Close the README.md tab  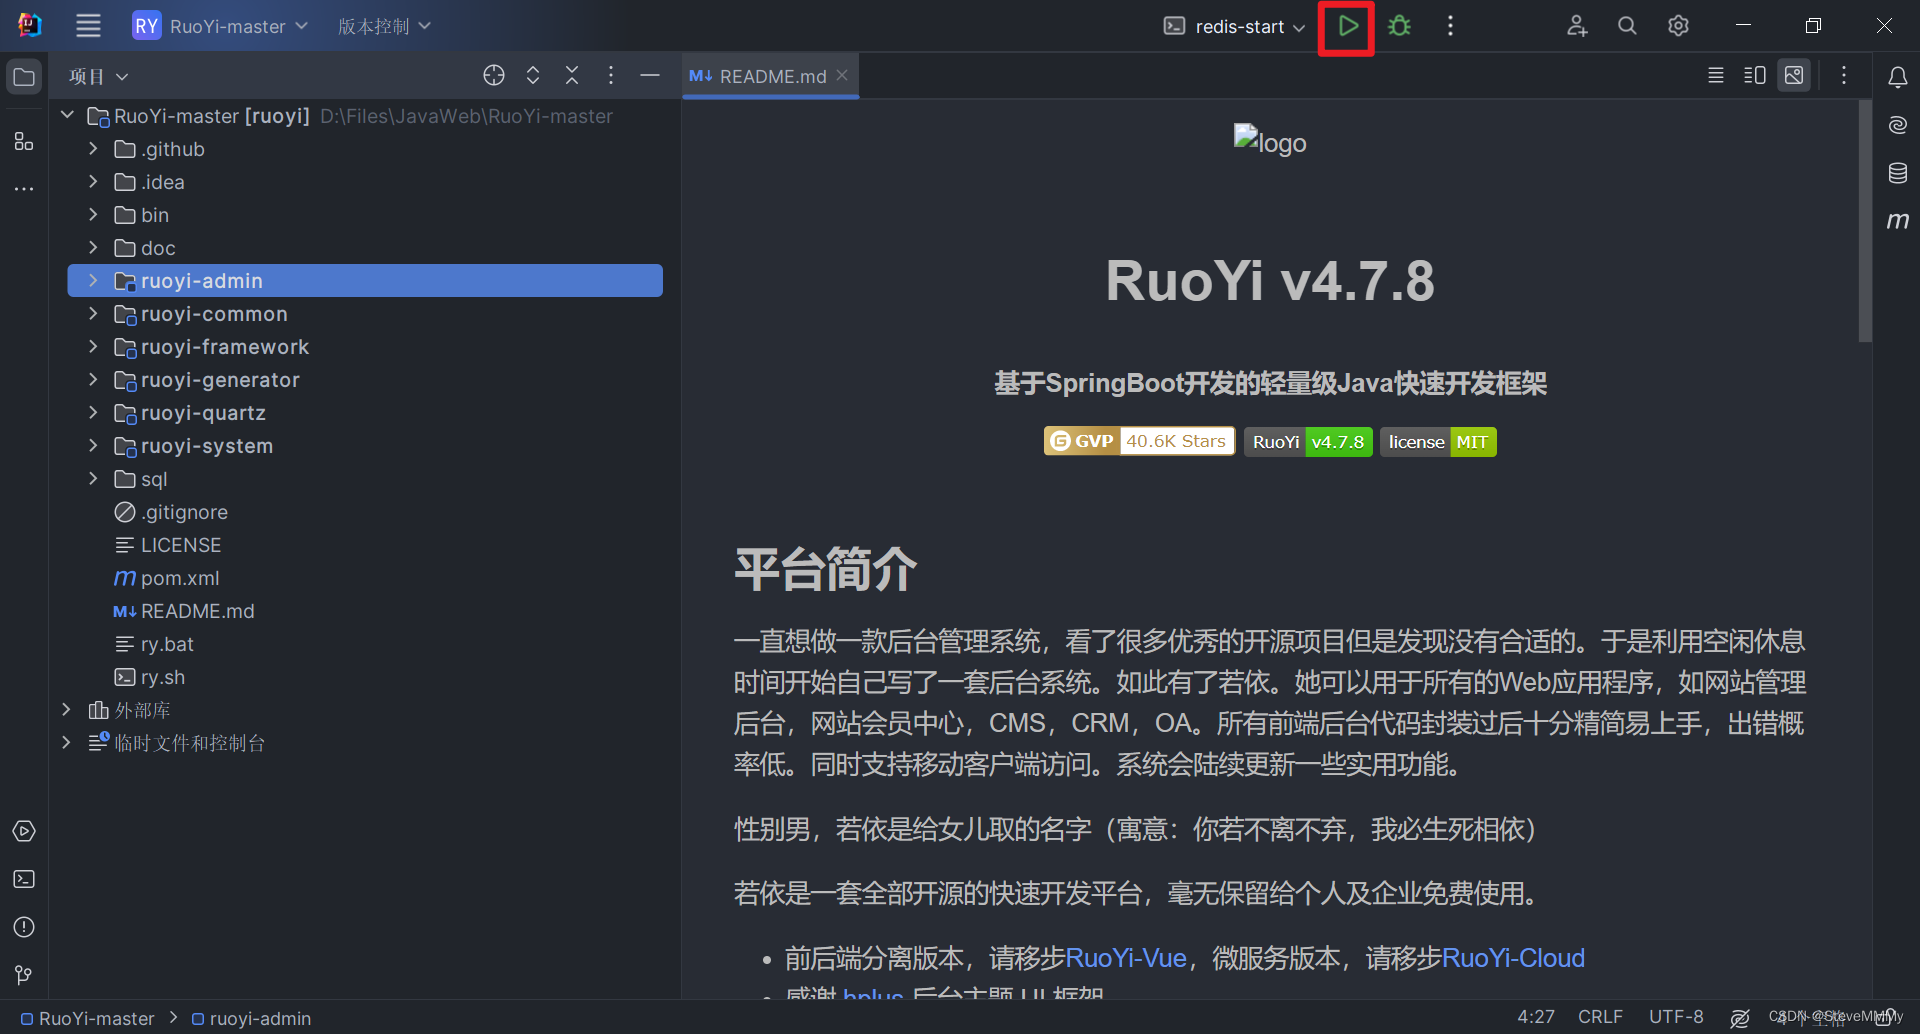click(842, 75)
